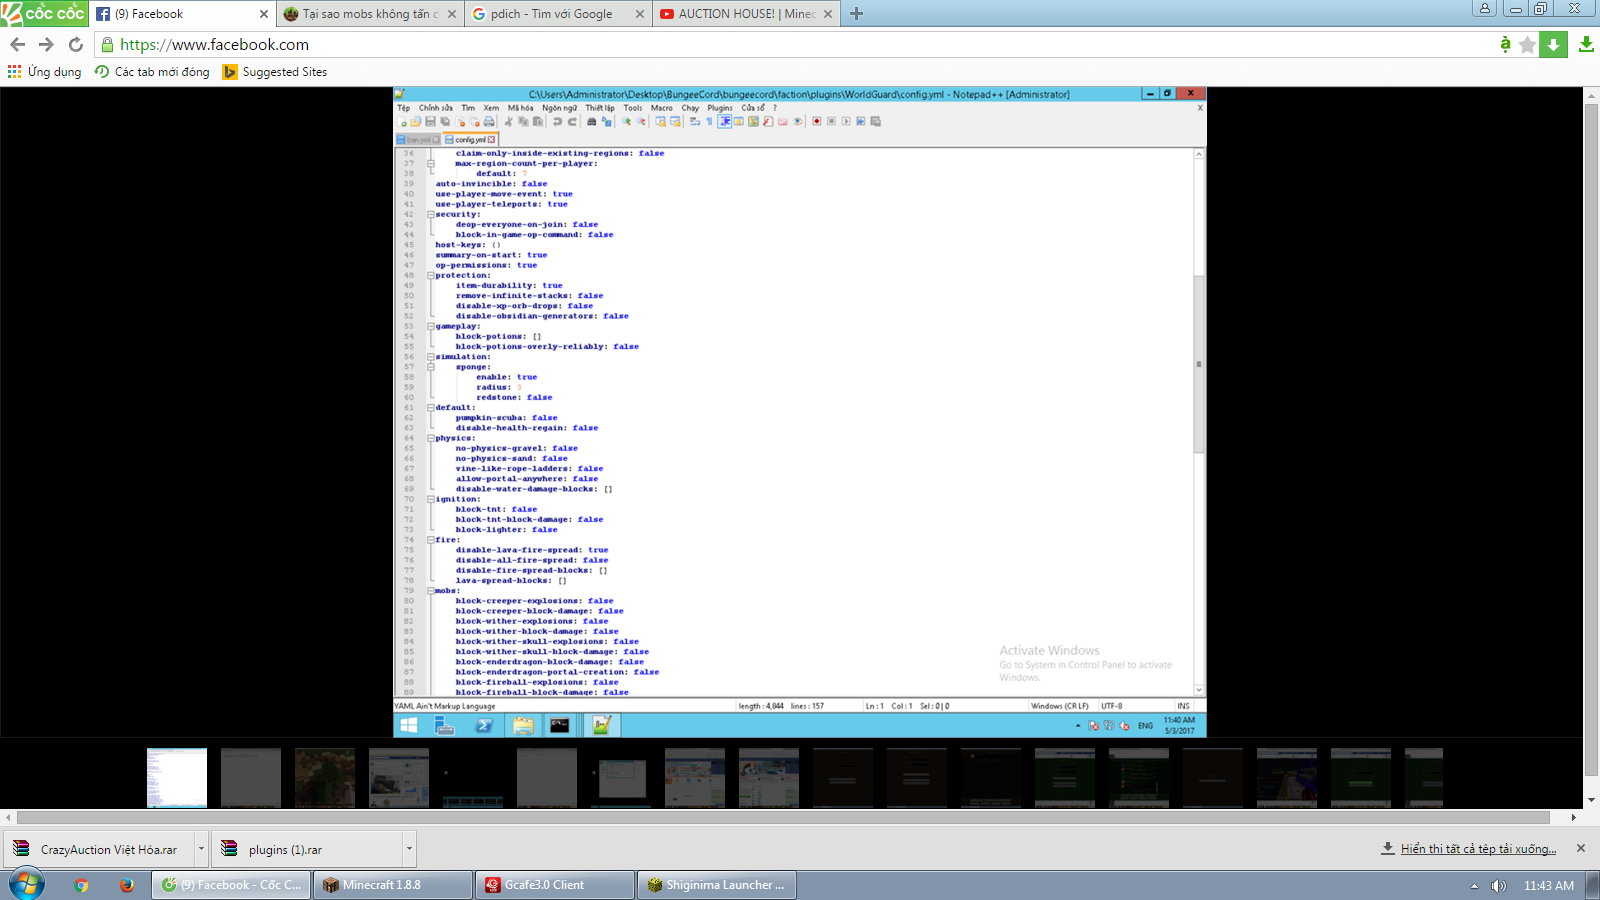1600x900 pixels.
Task: Open the browser downloads arrow icon
Action: 1586,44
